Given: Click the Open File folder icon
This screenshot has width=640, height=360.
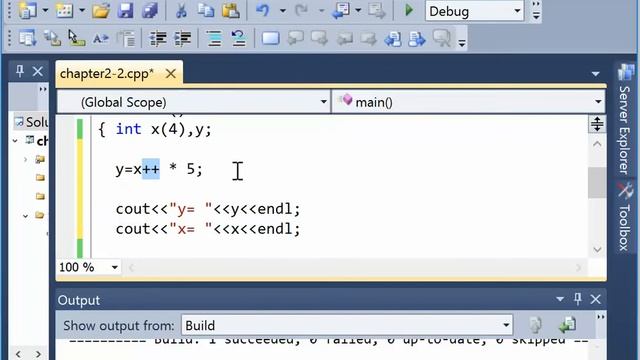Looking at the screenshot, I should coord(100,11).
